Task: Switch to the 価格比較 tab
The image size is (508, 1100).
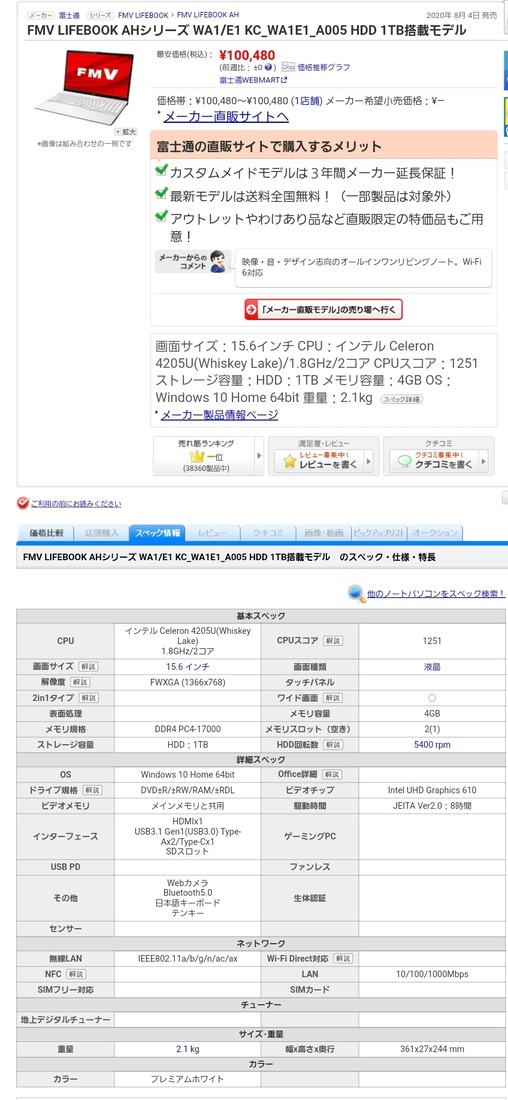Action: point(46,533)
